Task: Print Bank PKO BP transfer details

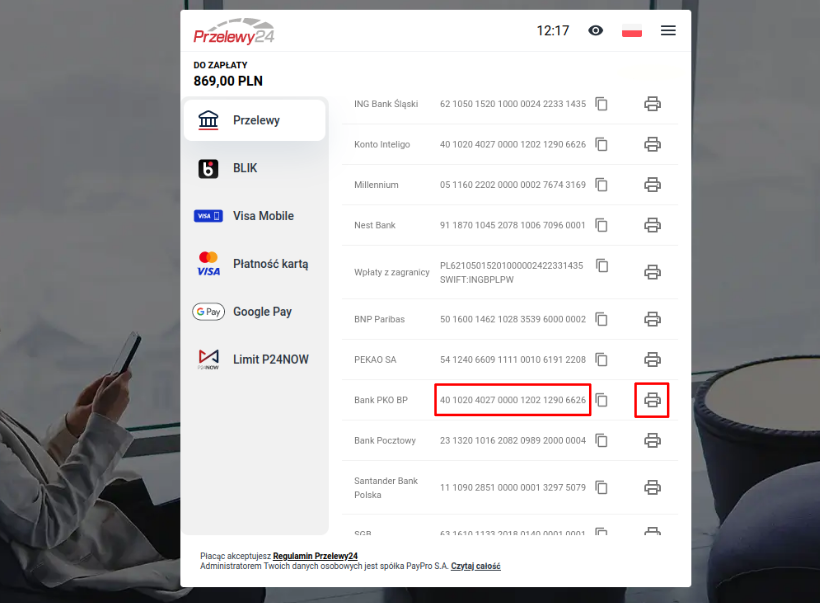Action: click(x=652, y=400)
